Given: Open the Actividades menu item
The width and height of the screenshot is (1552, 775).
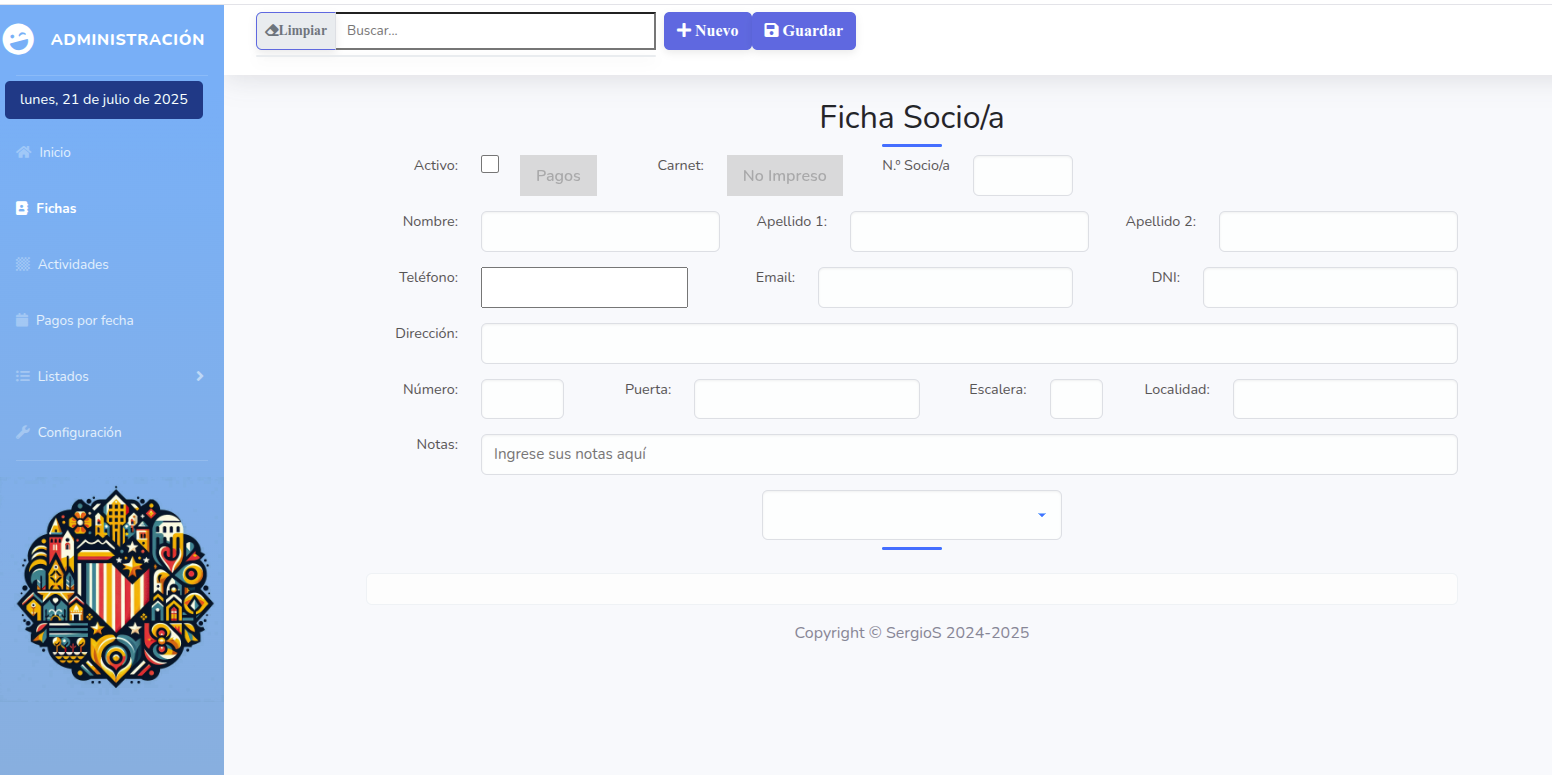Looking at the screenshot, I should [73, 265].
